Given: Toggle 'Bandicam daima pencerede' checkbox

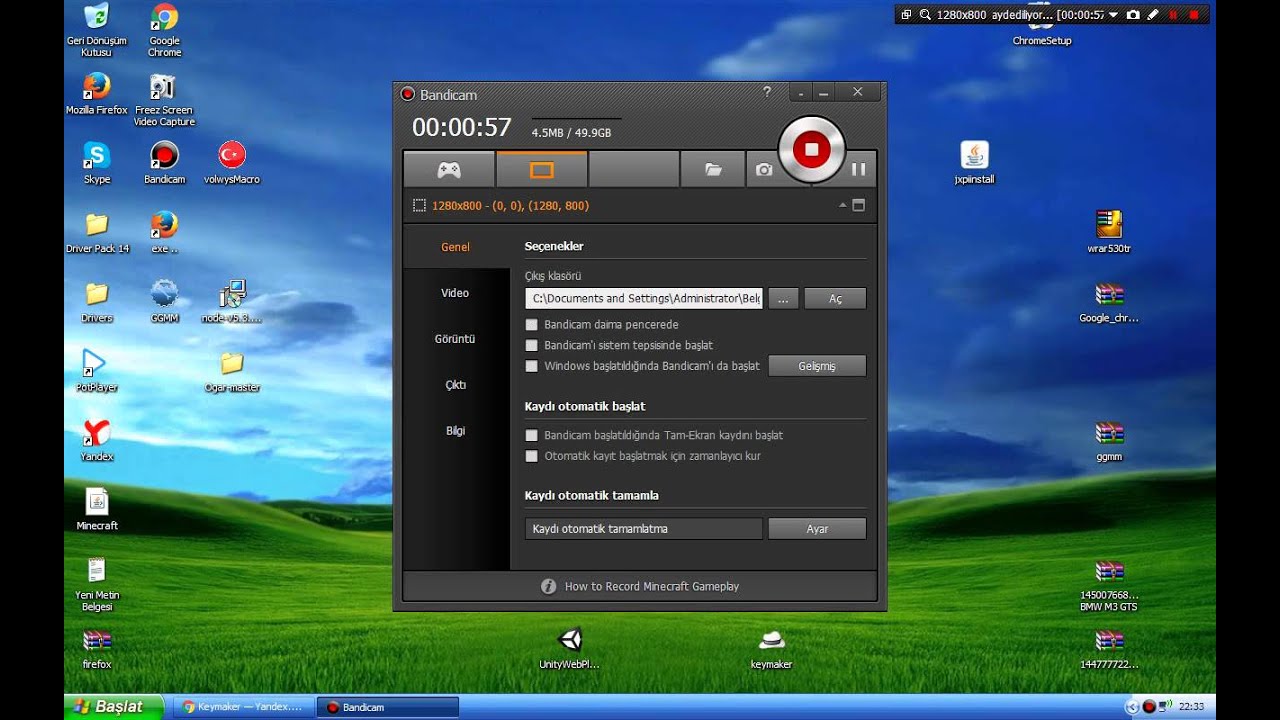Looking at the screenshot, I should (532, 325).
